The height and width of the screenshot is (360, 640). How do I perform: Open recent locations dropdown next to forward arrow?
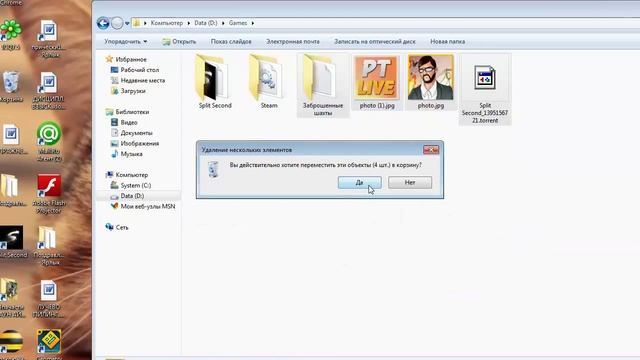tap(127, 23)
